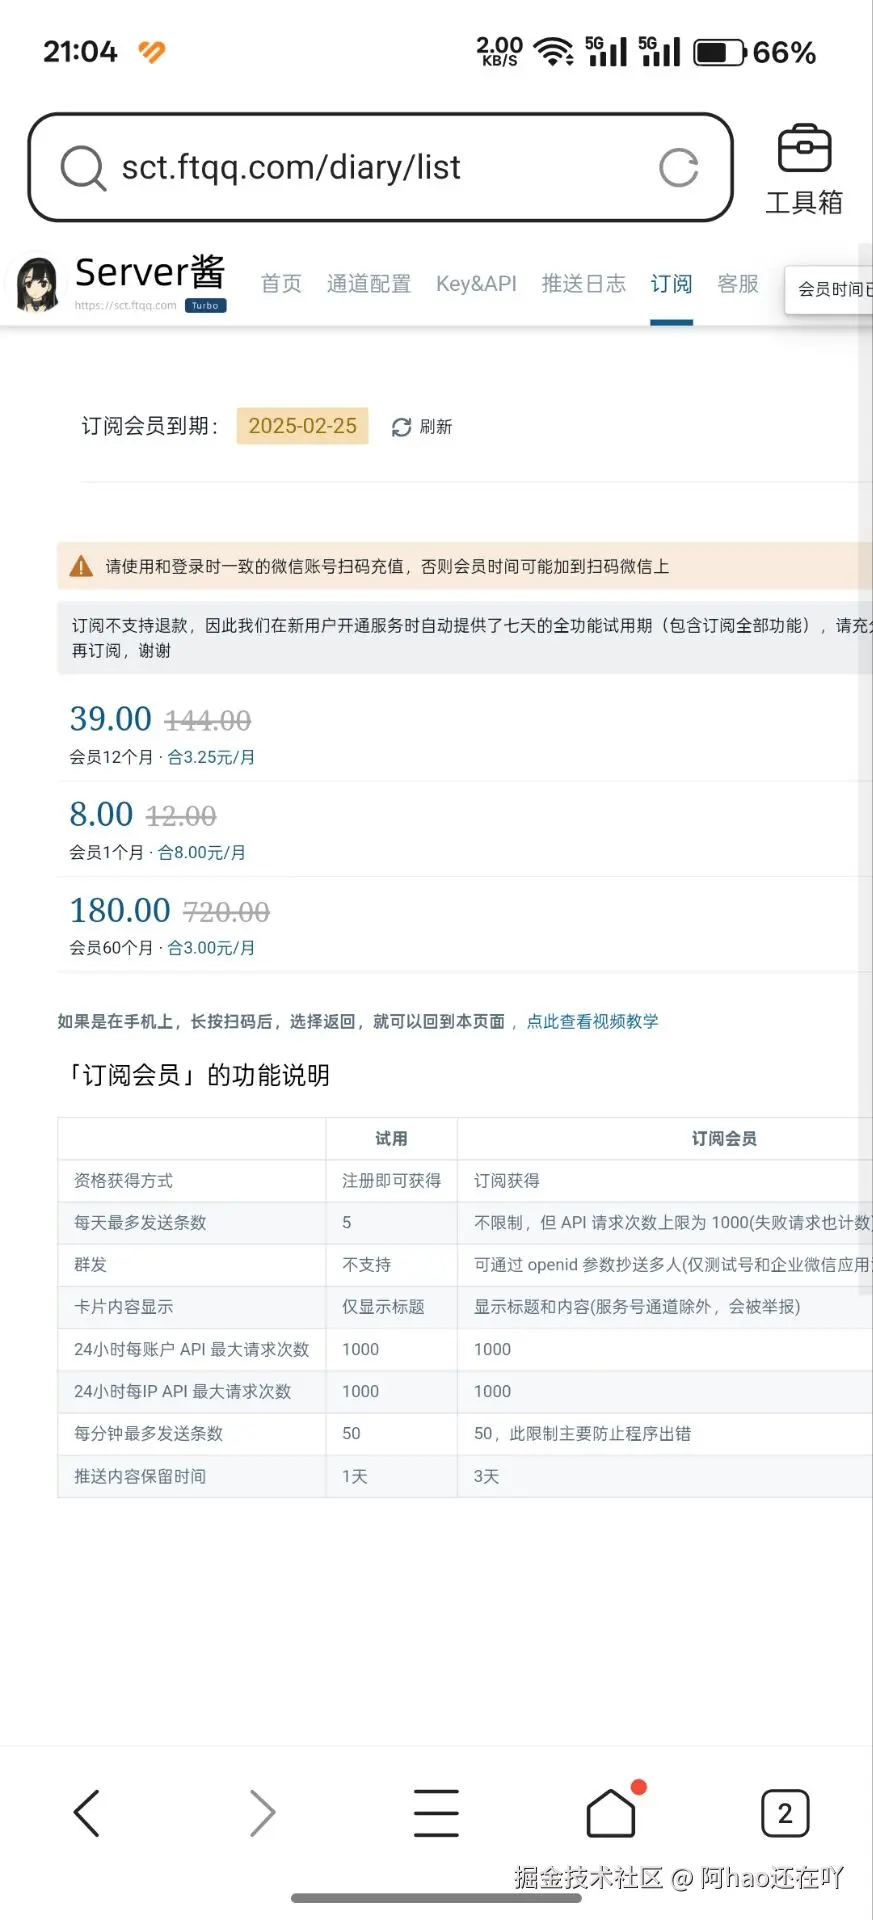Choose the 8.00 one-month membership plan
The height and width of the screenshot is (1920, 873).
(x=465, y=829)
